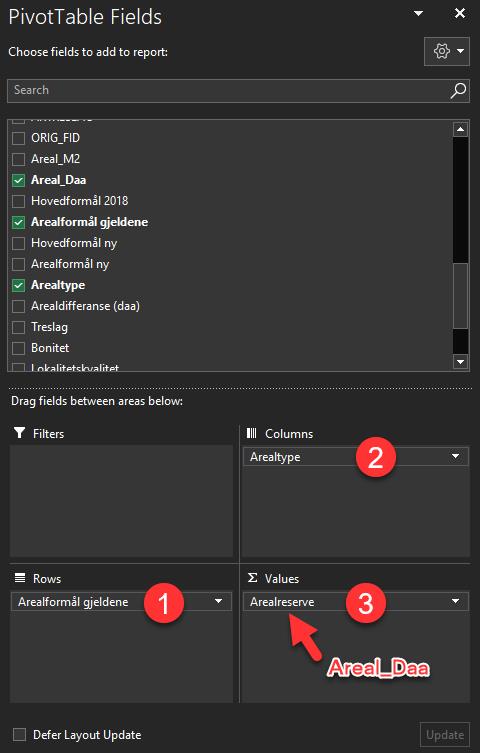
Task: Open Arealtype dropdown in Columns
Action: (456, 456)
